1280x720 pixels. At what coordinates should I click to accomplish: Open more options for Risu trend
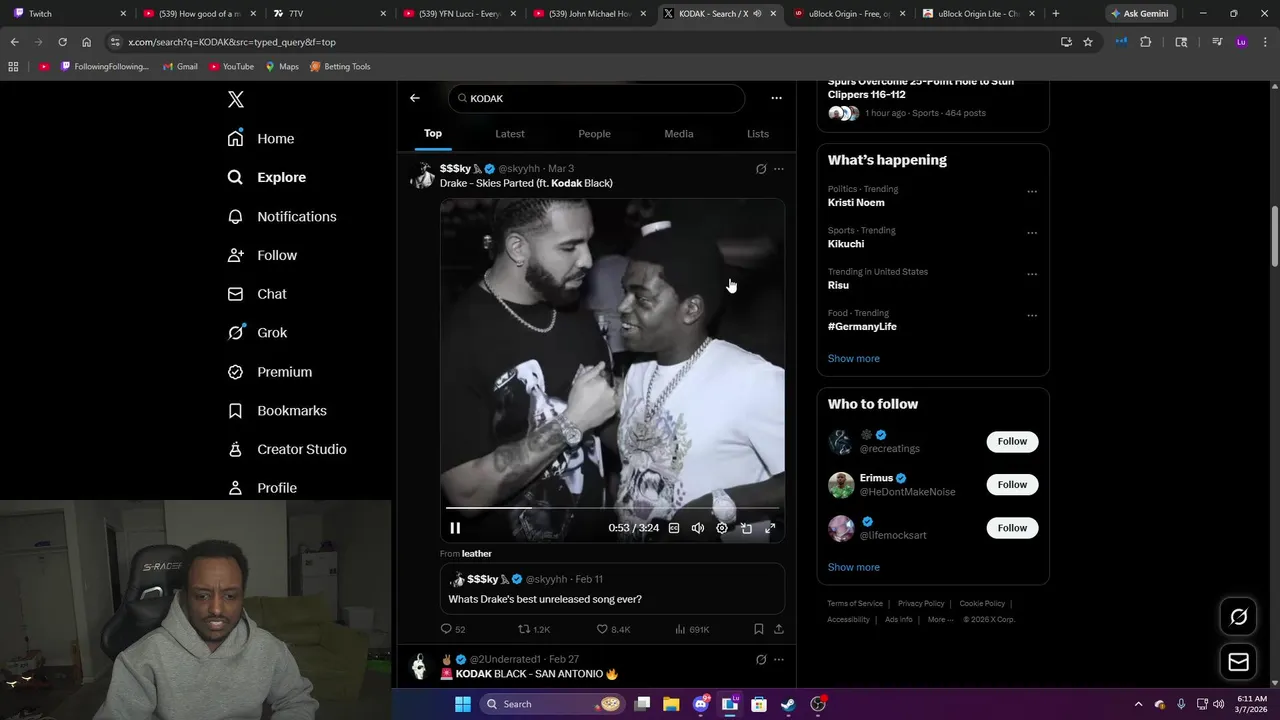pos(1032,274)
